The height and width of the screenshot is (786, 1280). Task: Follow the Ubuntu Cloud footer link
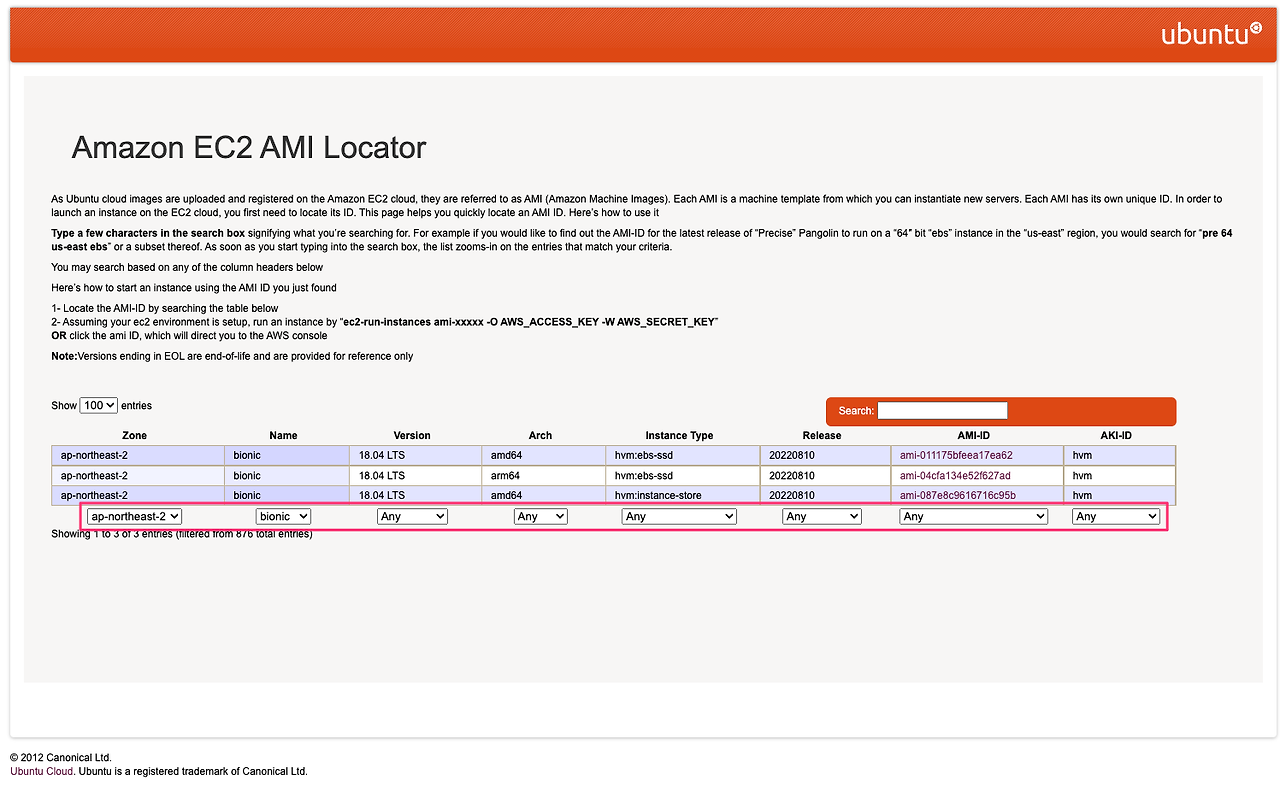(41, 771)
